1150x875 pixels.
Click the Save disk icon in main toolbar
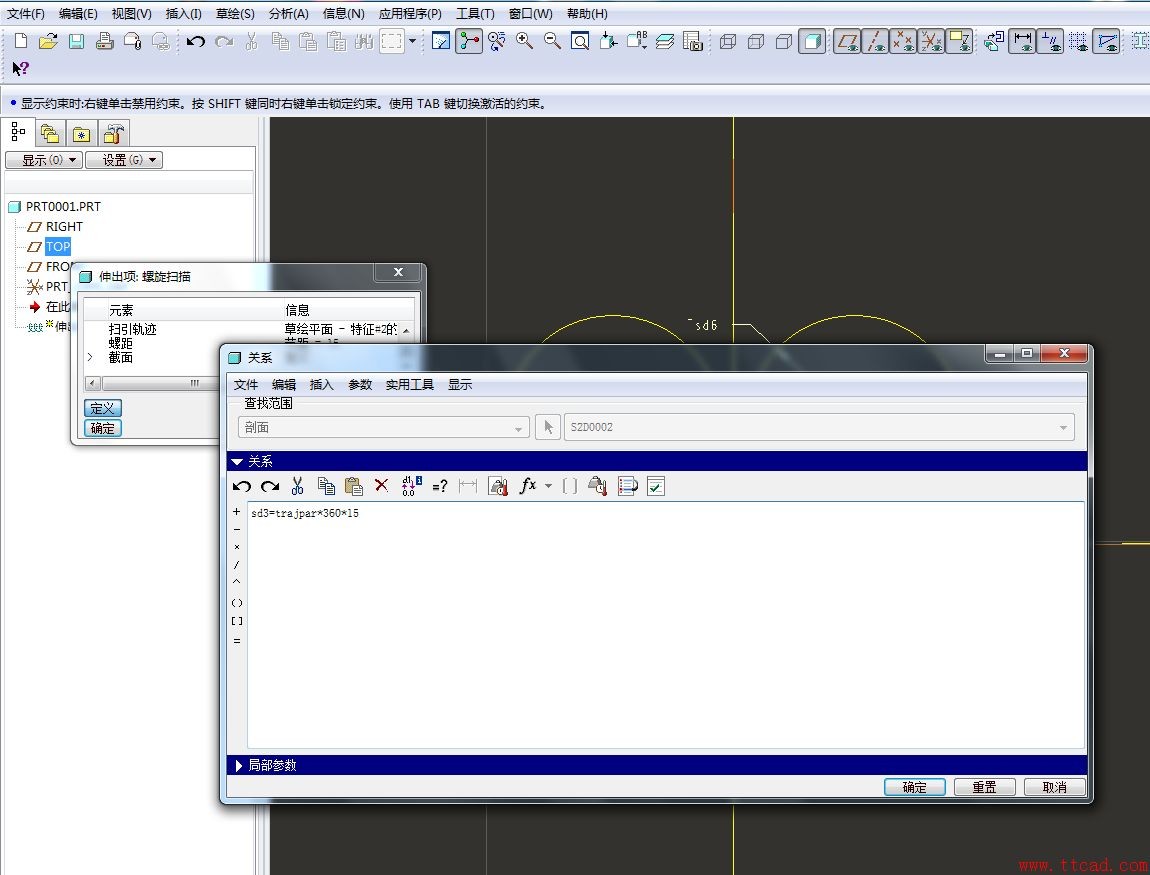pyautogui.click(x=76, y=41)
